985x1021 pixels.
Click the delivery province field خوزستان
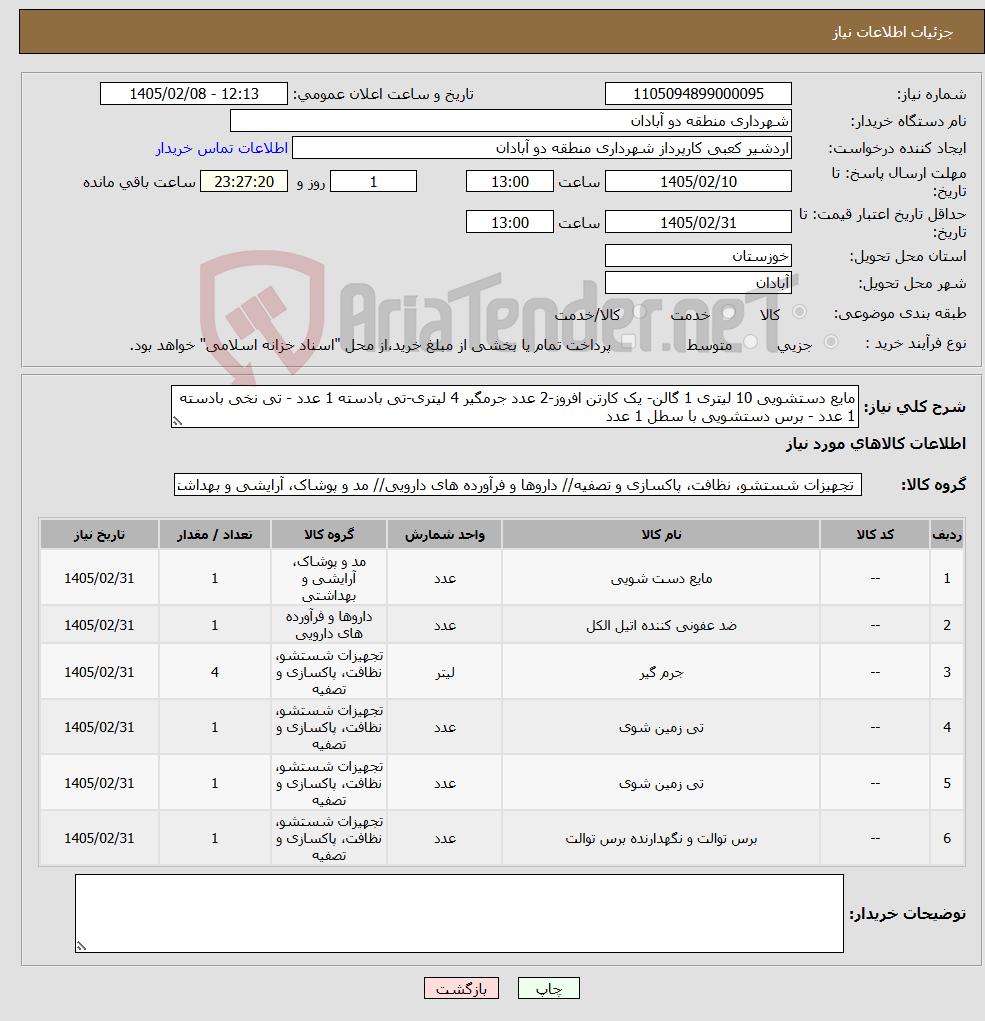point(698,256)
